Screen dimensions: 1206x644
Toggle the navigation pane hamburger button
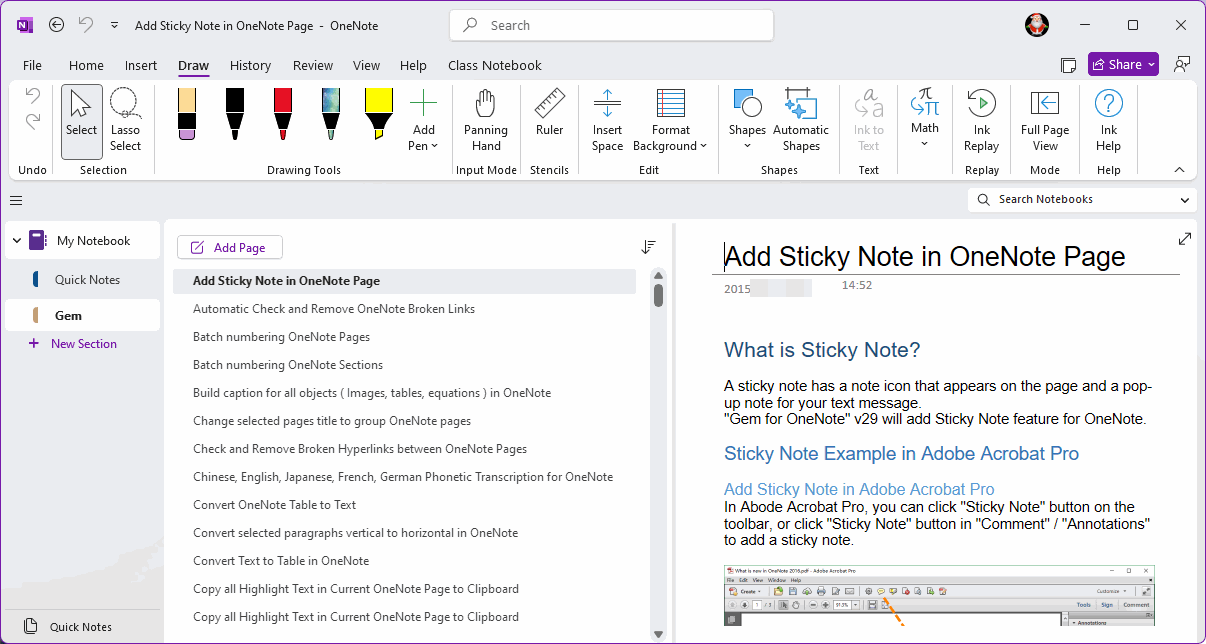16,200
